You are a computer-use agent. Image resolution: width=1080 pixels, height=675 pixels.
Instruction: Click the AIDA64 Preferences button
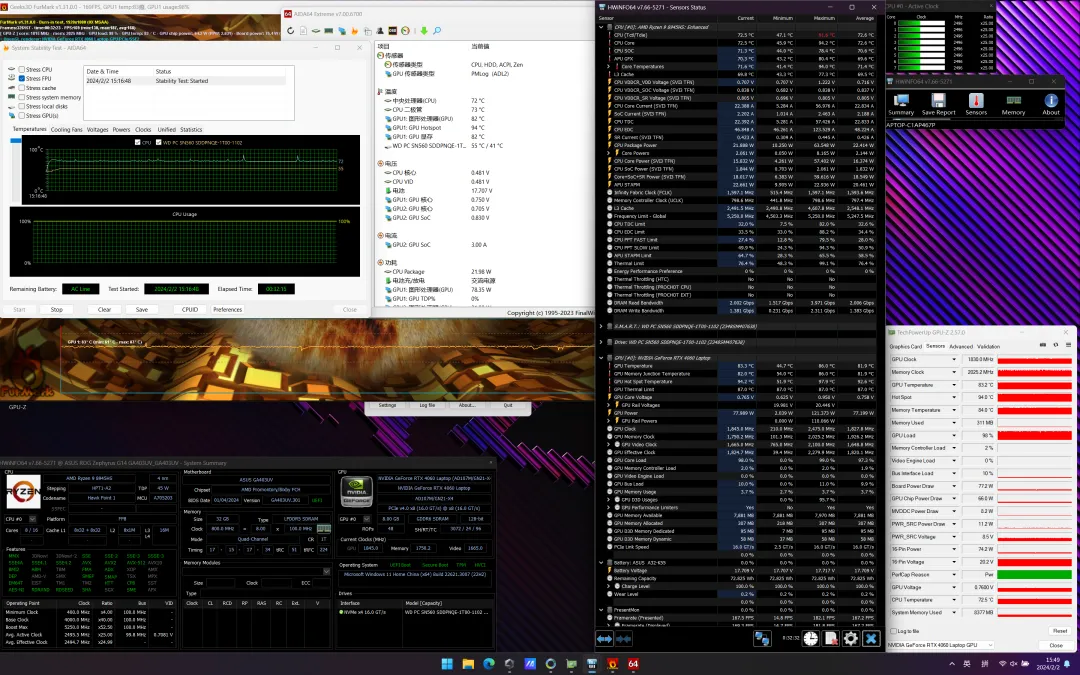227,309
